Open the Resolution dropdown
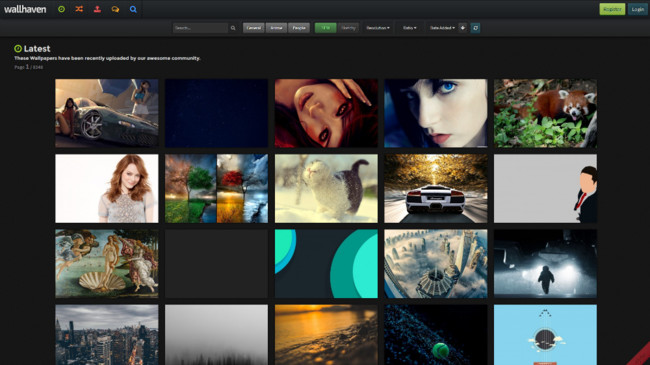 click(x=378, y=28)
